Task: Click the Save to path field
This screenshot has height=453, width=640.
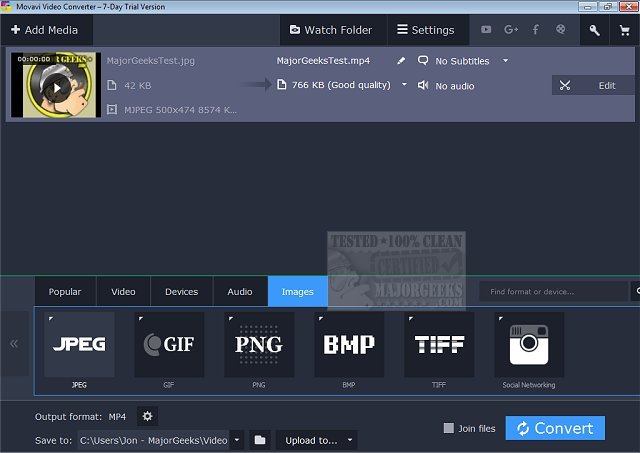Action: 153,440
